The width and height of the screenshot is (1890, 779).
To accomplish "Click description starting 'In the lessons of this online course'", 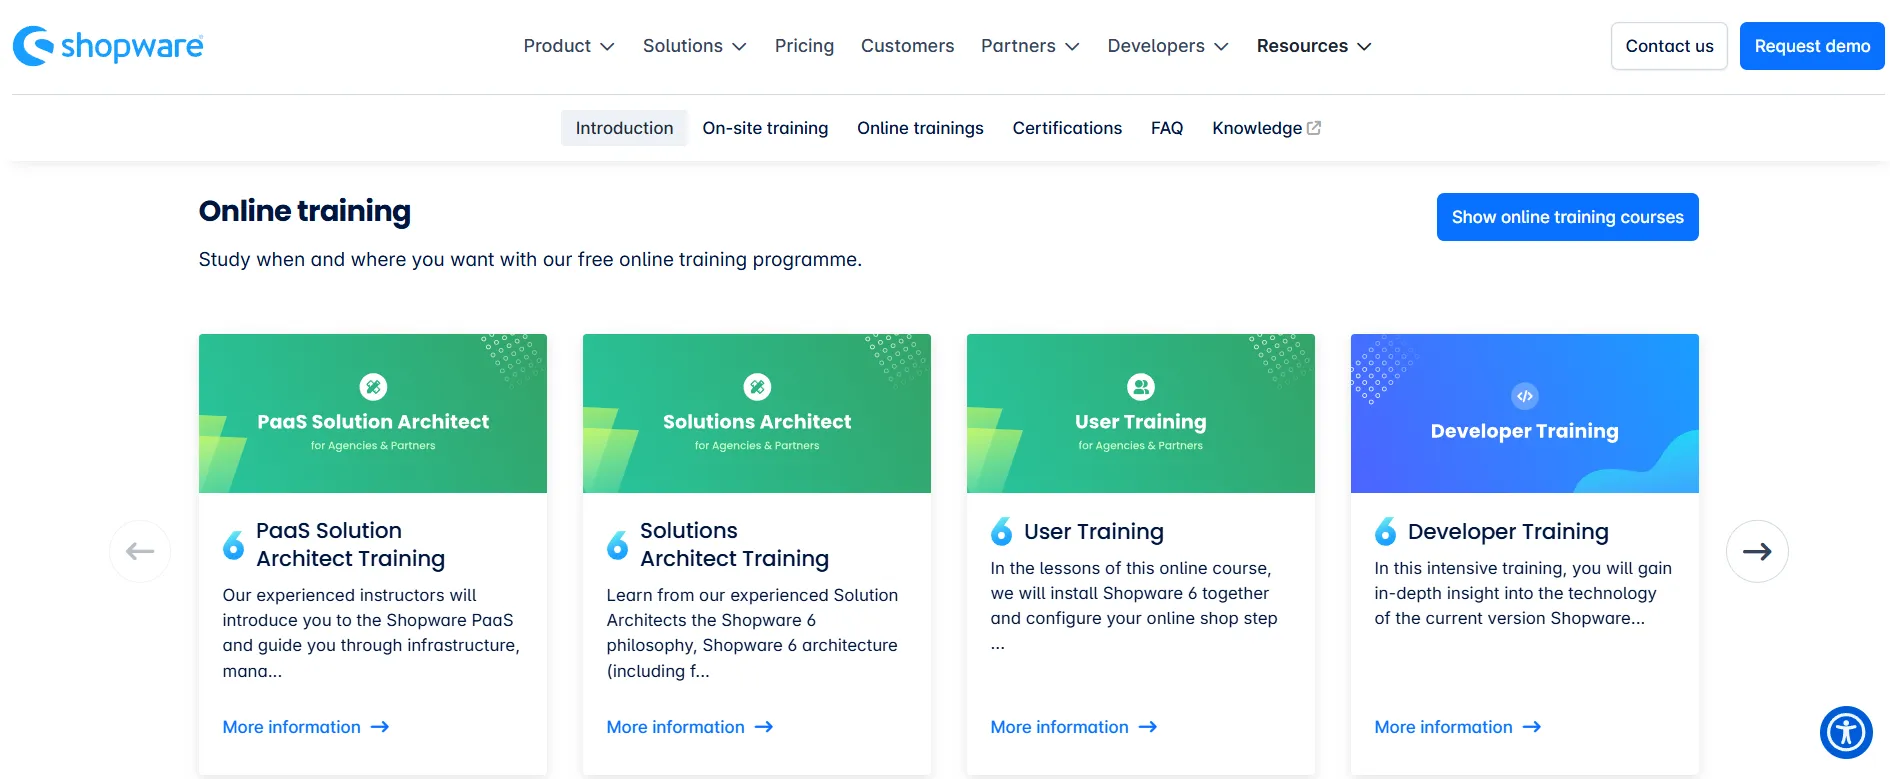I will tap(1134, 606).
